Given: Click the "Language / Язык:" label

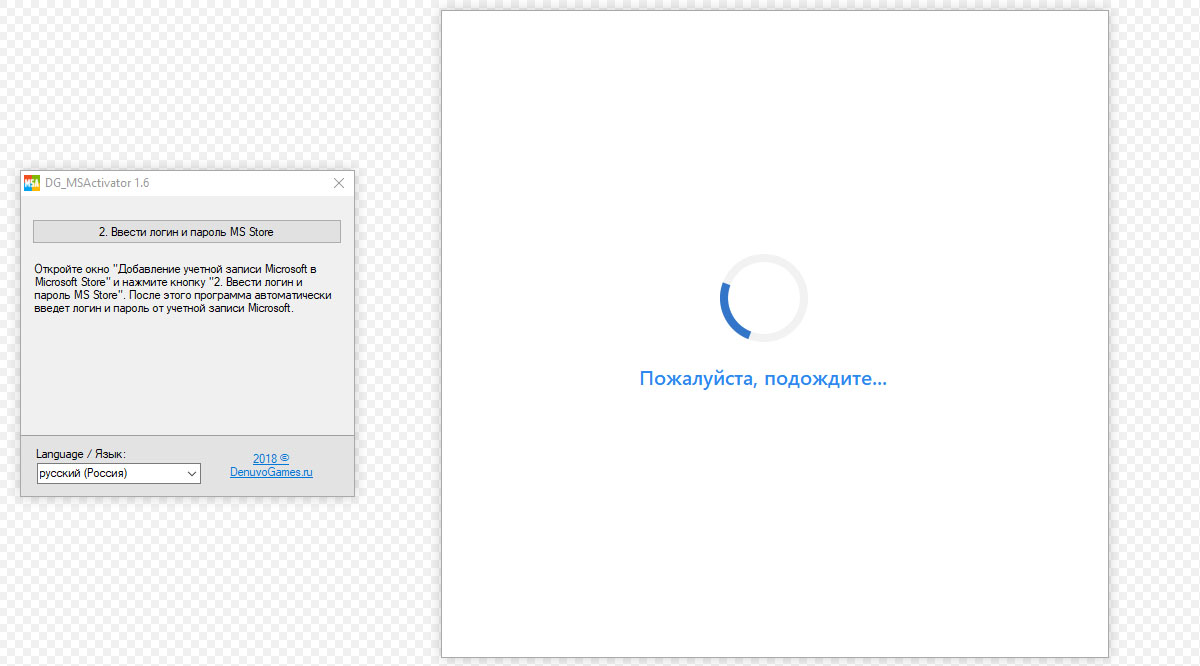Looking at the screenshot, I should [x=81, y=453].
